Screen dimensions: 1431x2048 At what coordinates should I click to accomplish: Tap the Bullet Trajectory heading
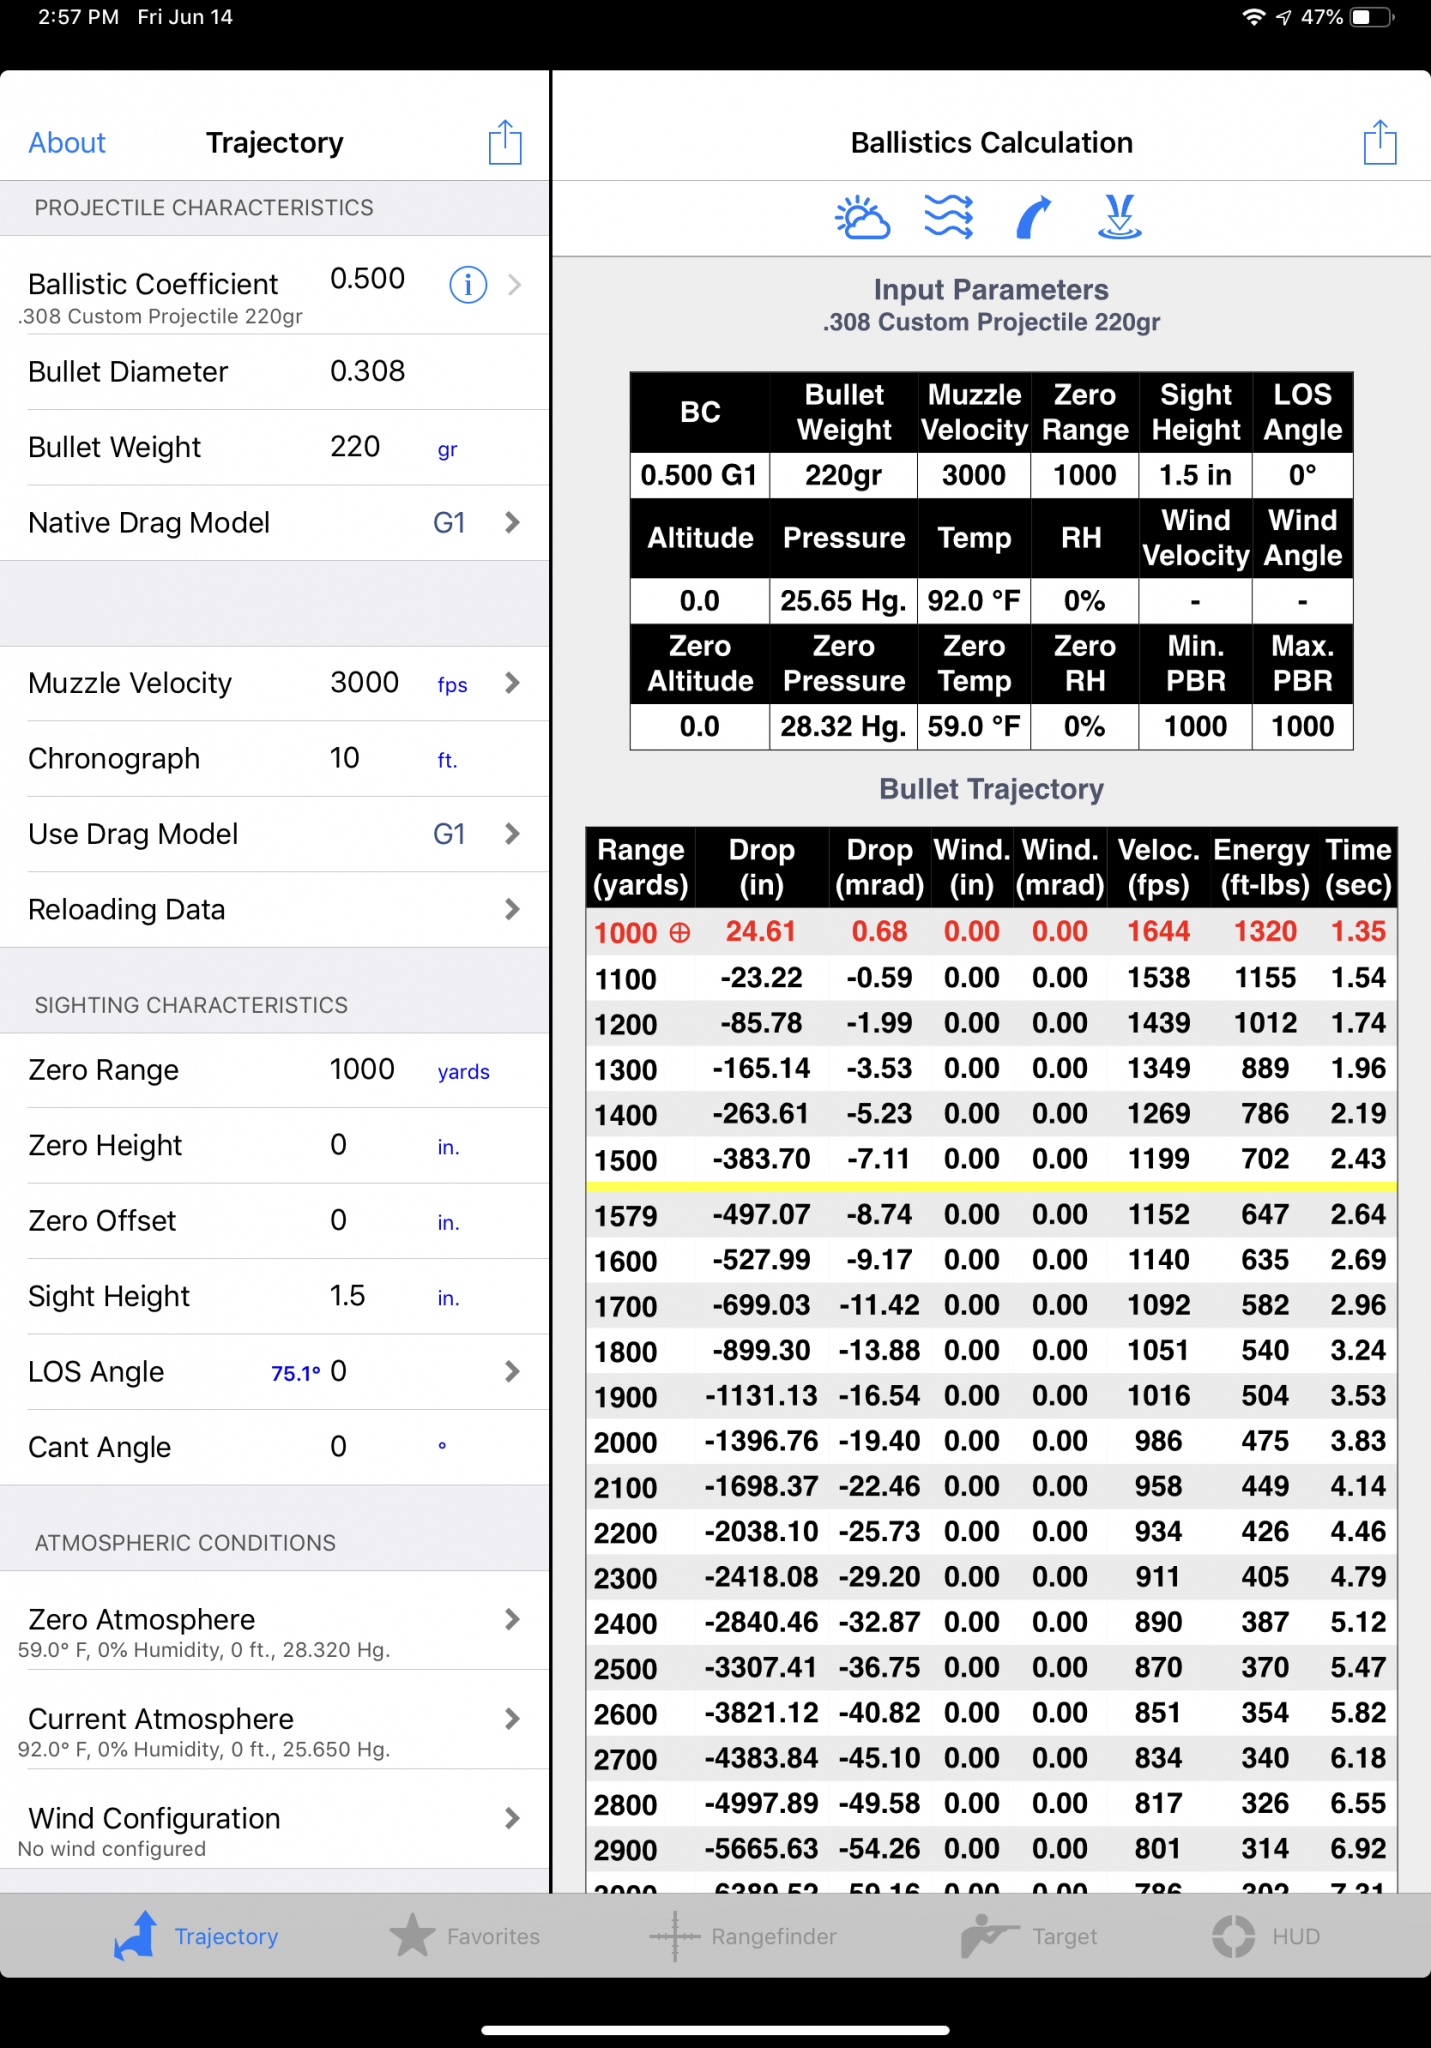click(991, 789)
